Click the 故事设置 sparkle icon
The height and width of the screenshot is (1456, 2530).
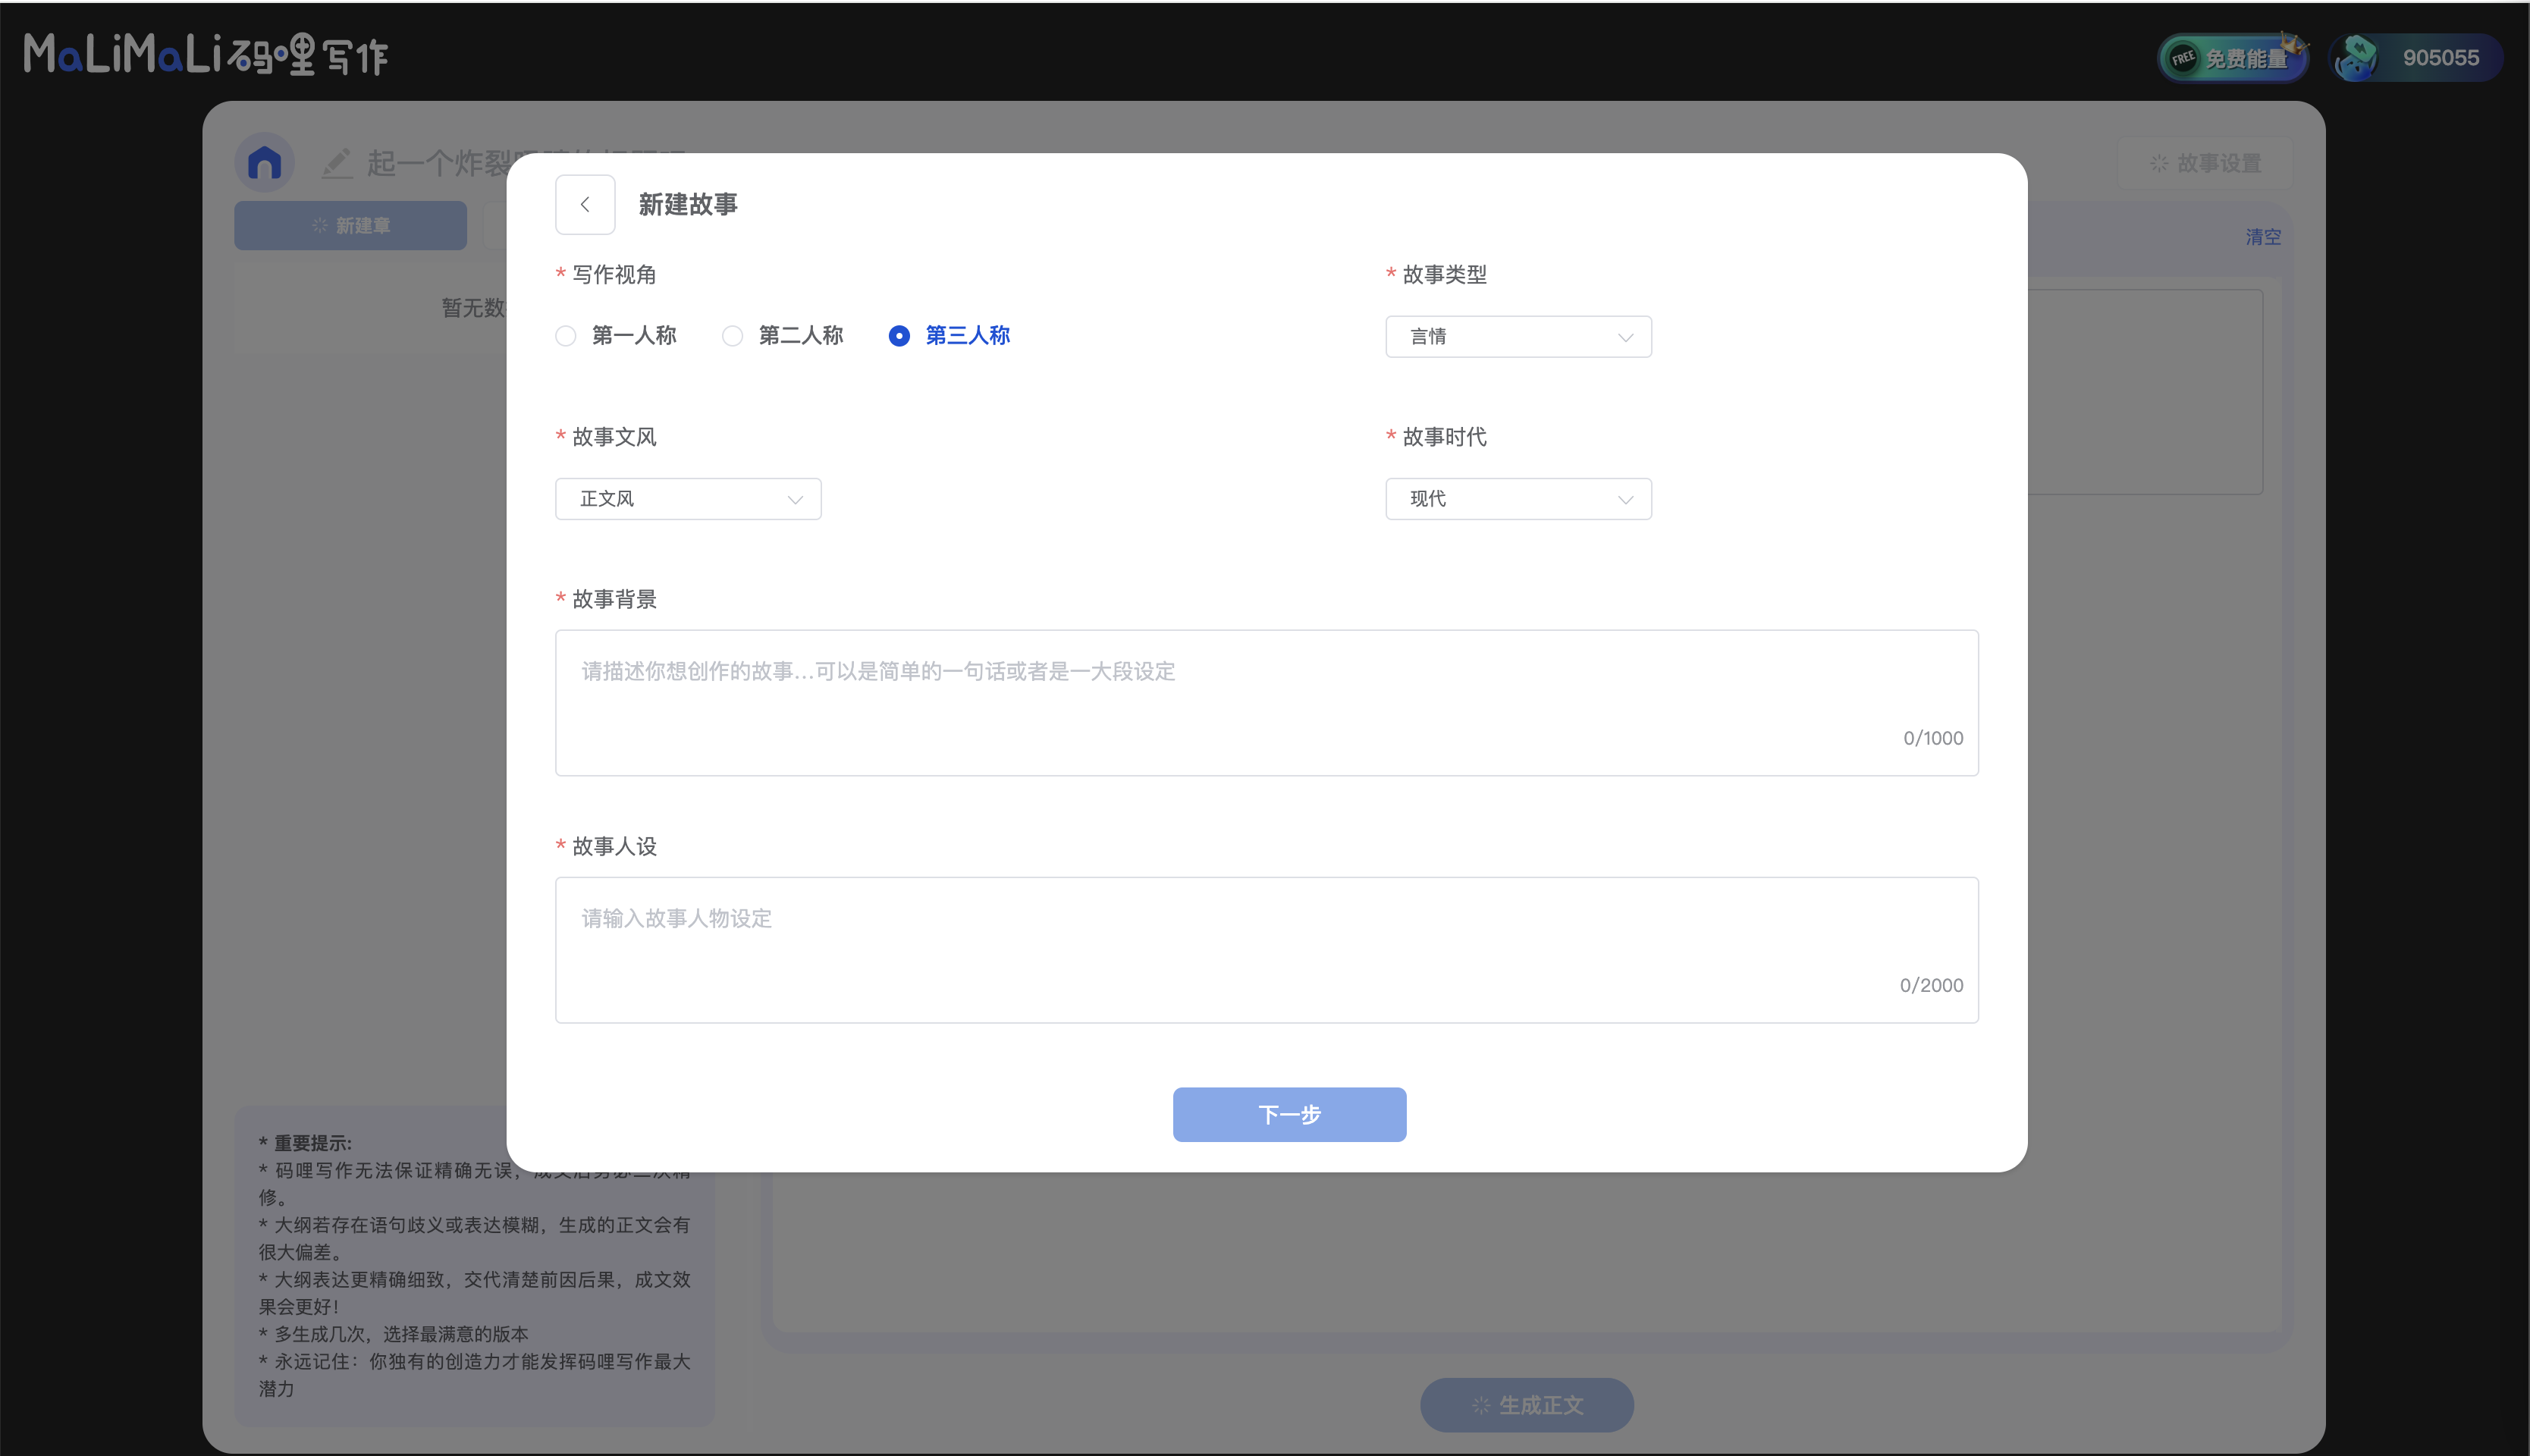(2159, 163)
